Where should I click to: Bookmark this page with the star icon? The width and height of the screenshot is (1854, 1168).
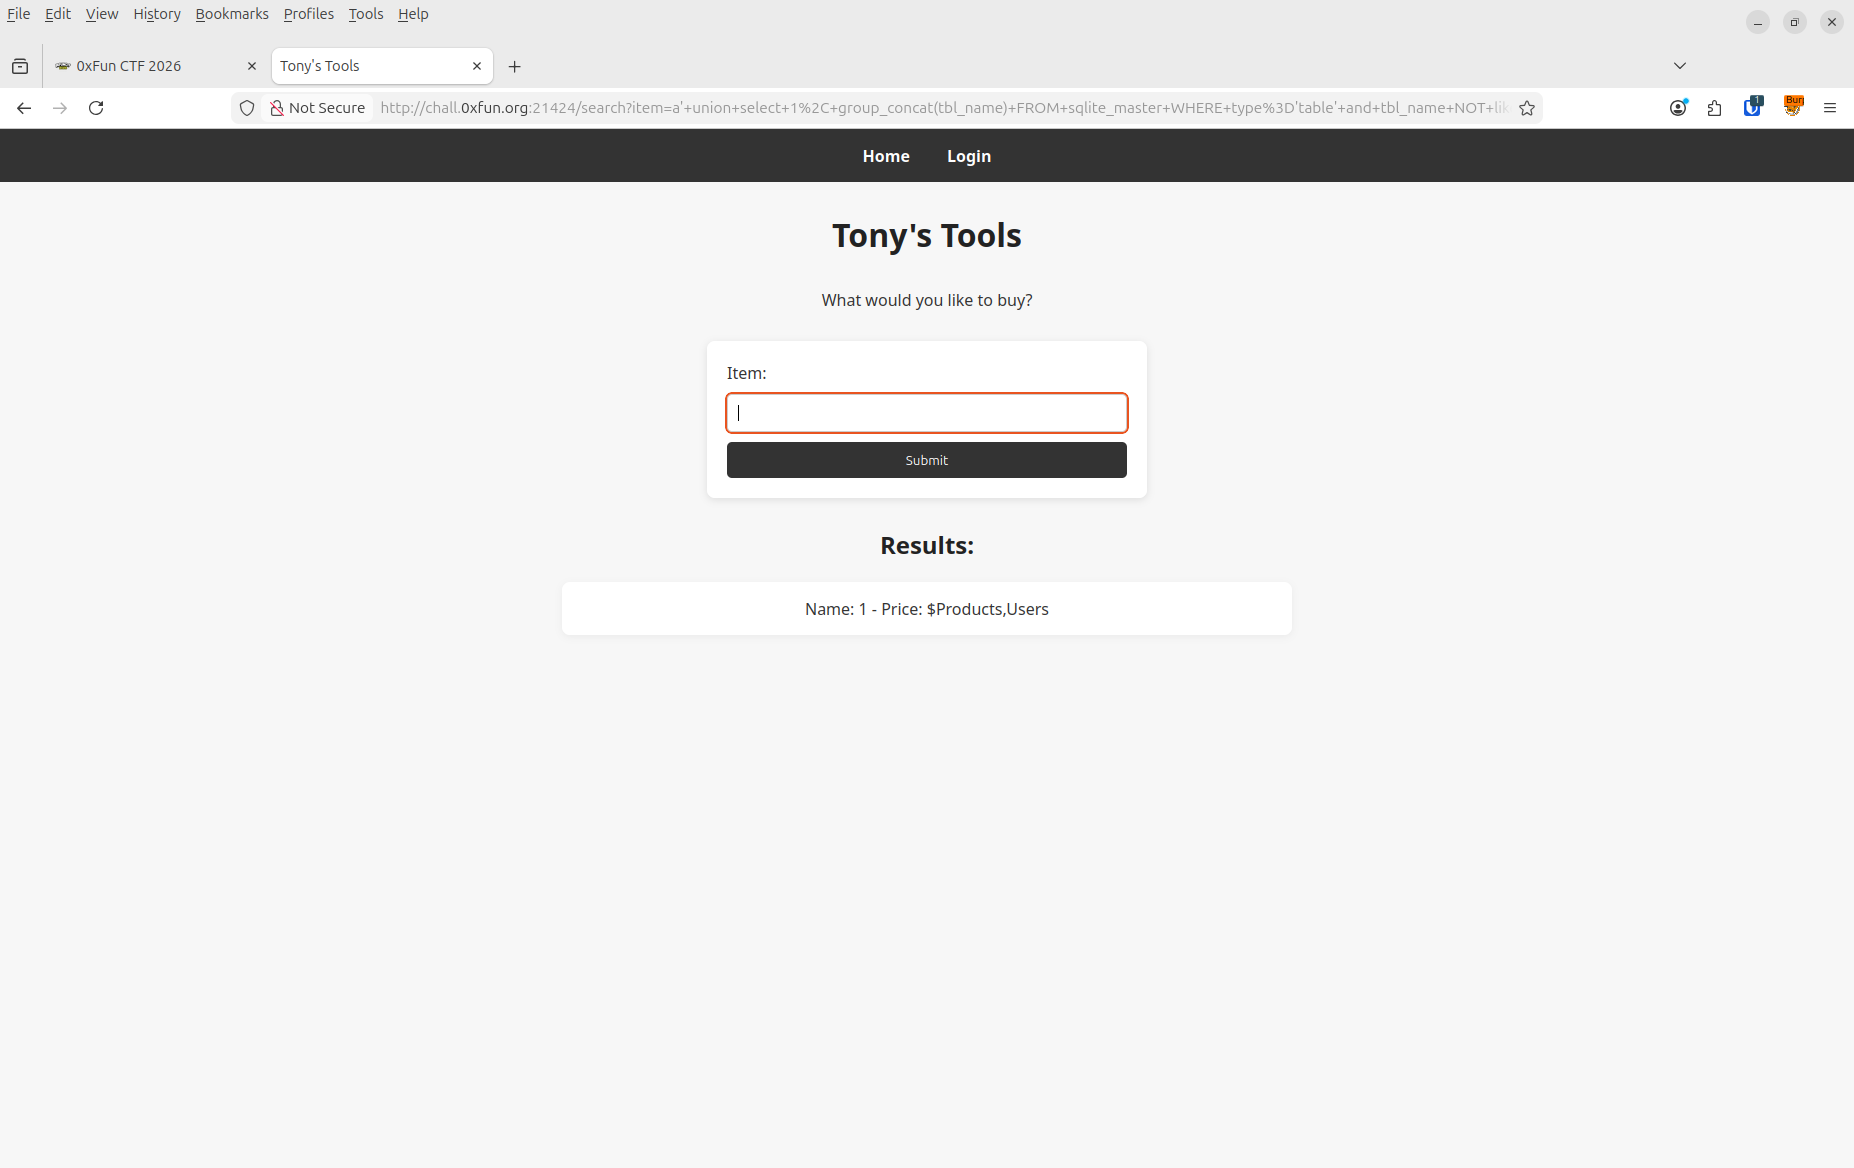coord(1527,108)
